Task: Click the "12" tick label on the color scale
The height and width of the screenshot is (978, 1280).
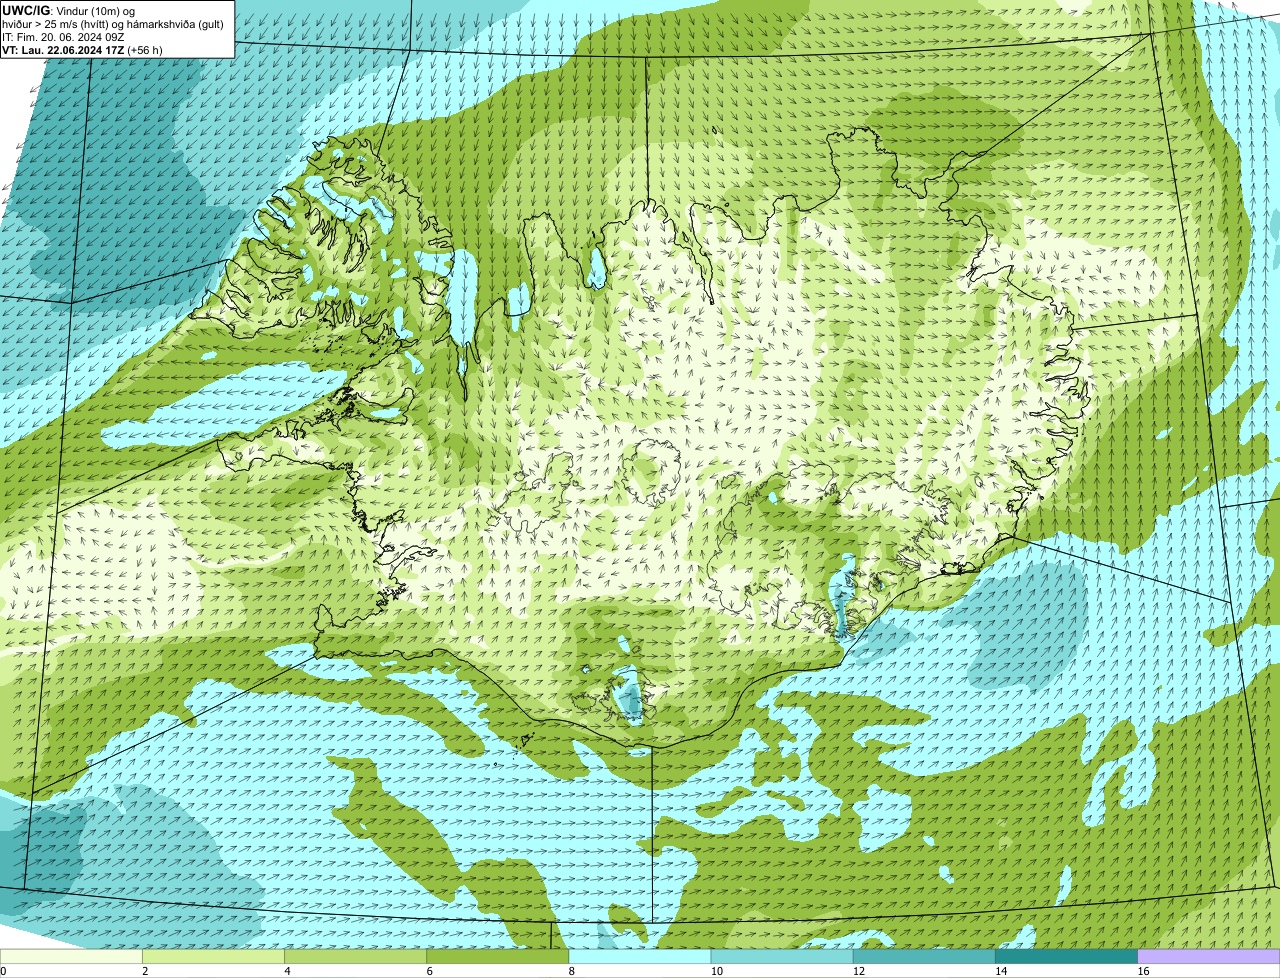Action: tap(859, 971)
